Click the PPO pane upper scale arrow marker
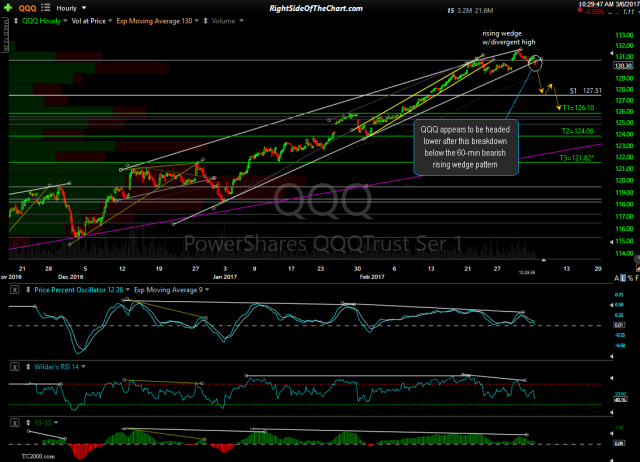This screenshot has height=462, width=640. click(x=611, y=305)
